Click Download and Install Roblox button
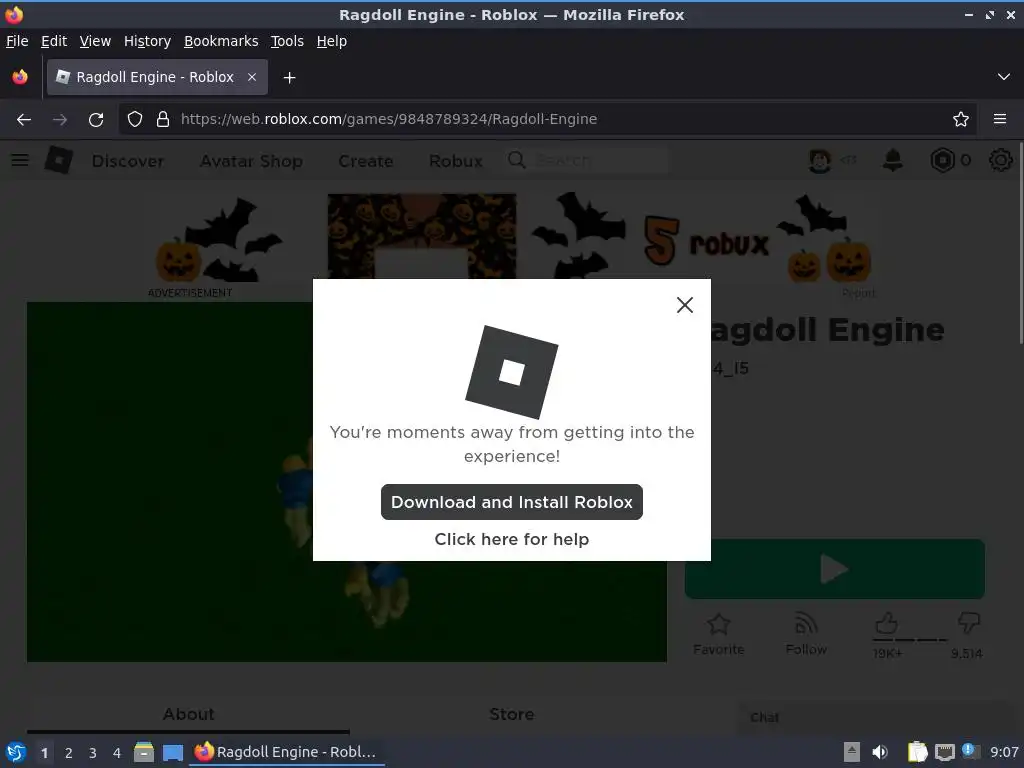This screenshot has width=1024, height=768. coord(511,502)
